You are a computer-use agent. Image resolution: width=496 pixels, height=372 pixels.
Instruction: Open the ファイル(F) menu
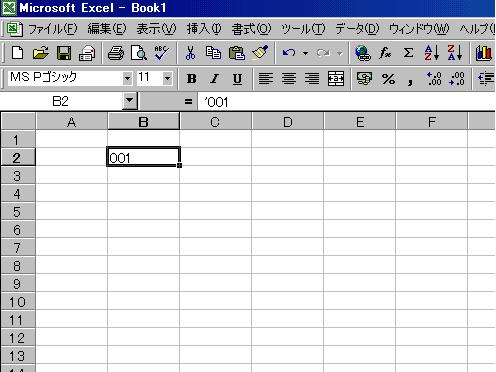coord(53,29)
